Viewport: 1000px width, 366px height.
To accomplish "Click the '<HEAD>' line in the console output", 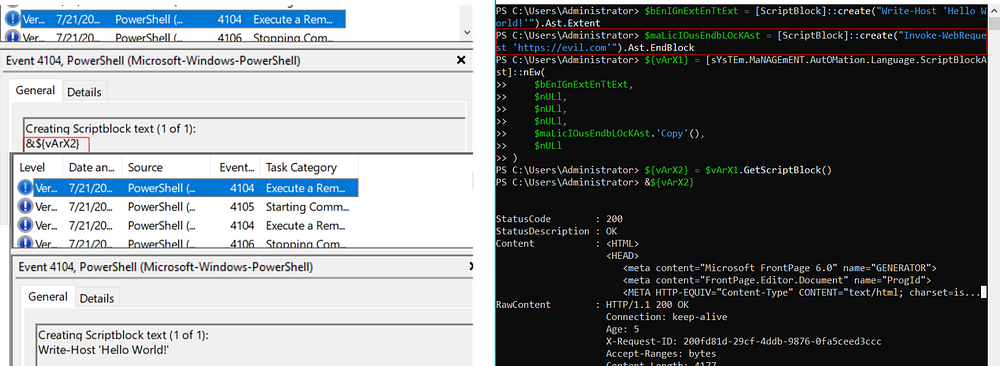I will tap(622, 256).
